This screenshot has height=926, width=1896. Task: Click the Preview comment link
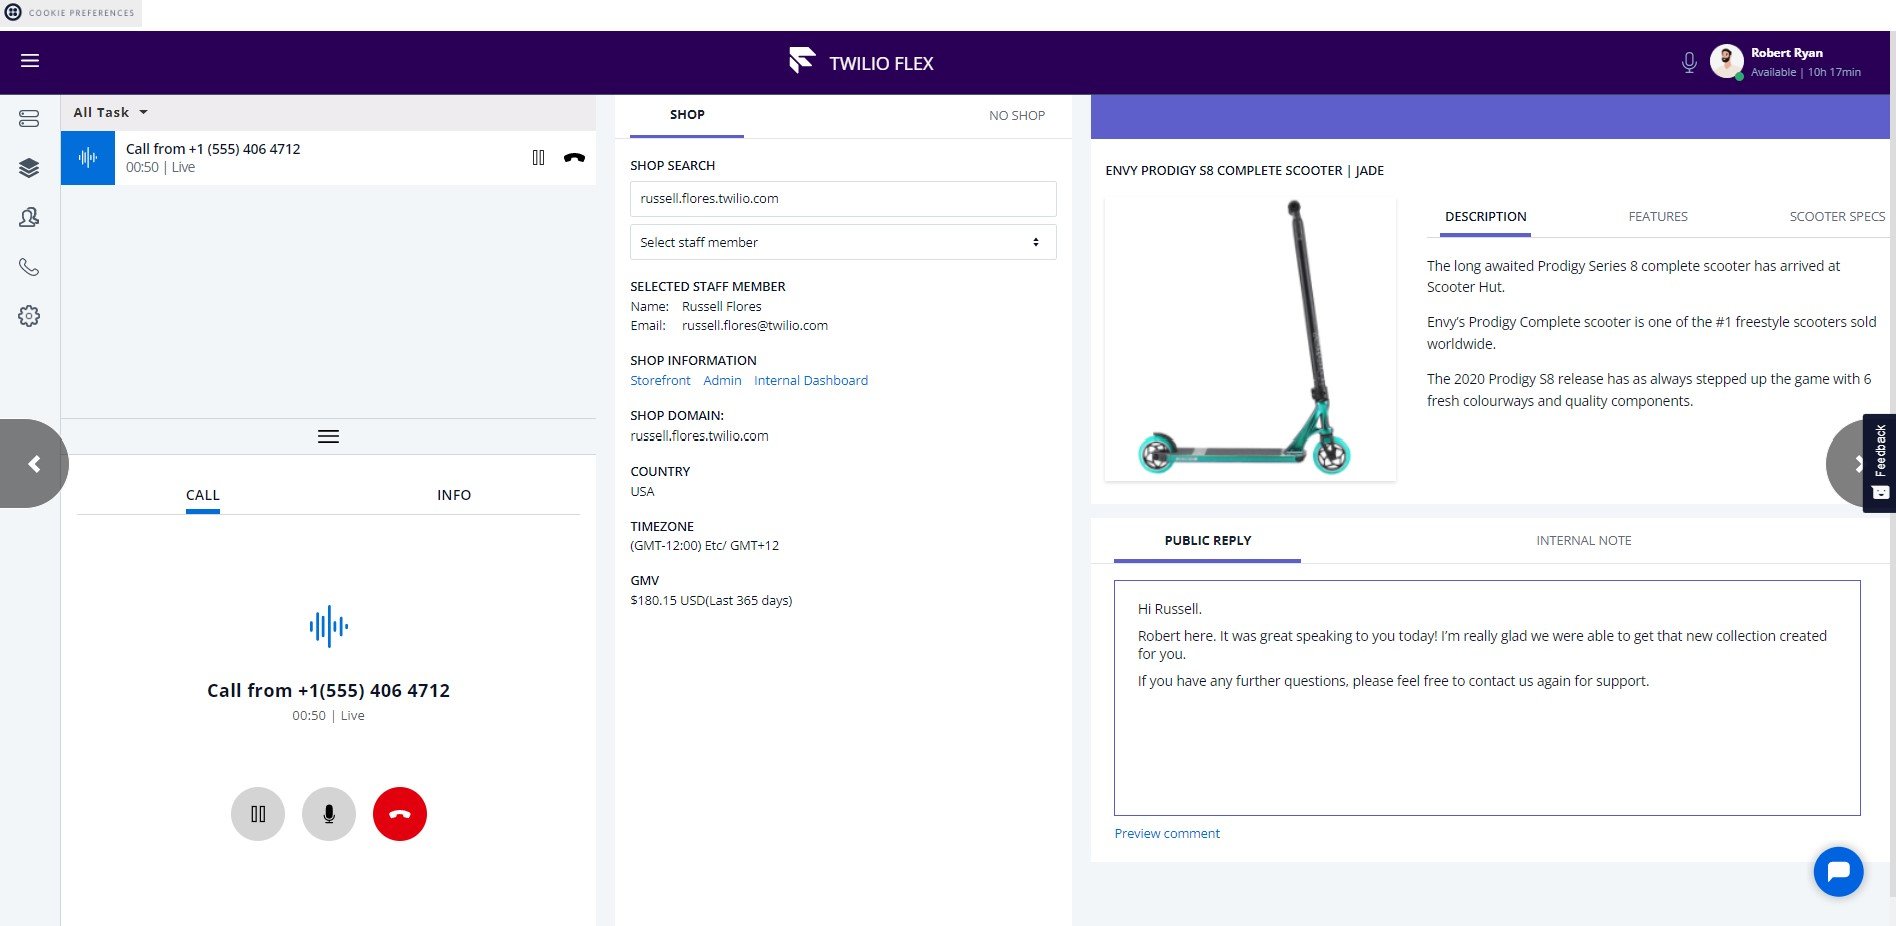pos(1167,834)
